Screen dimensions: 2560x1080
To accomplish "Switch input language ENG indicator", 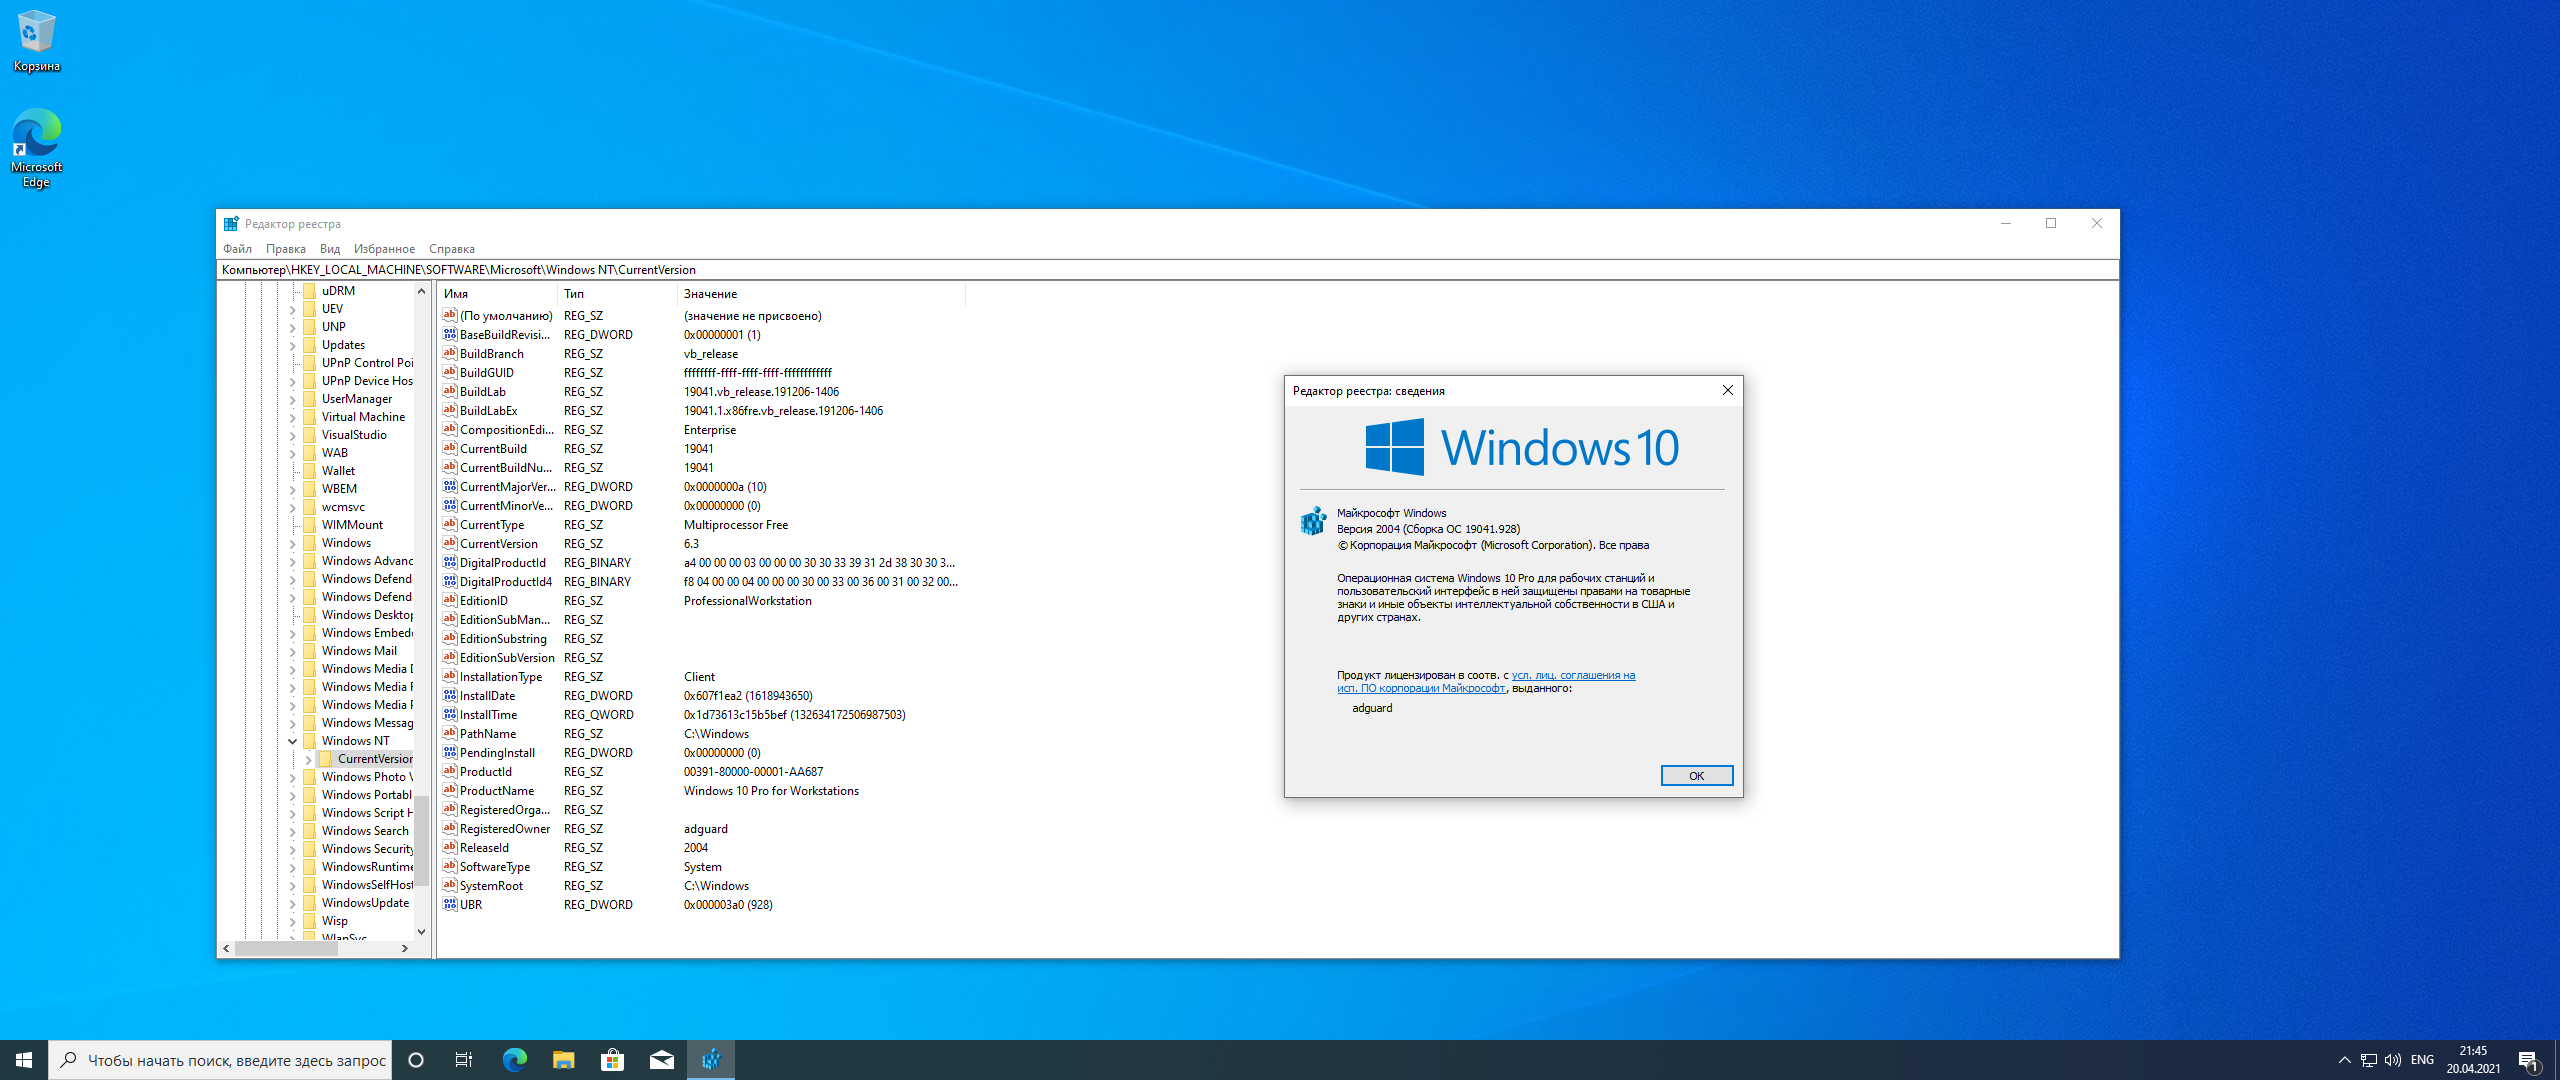I will click(2422, 1060).
